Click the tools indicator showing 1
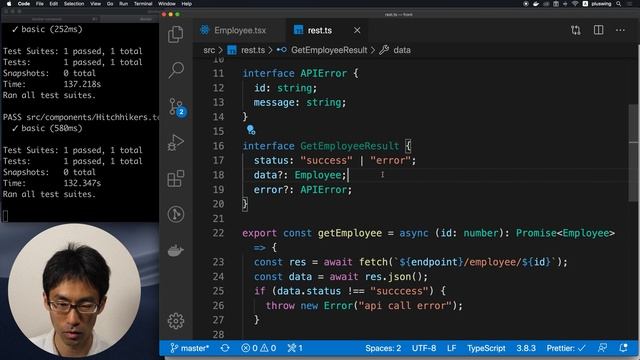 (295, 348)
